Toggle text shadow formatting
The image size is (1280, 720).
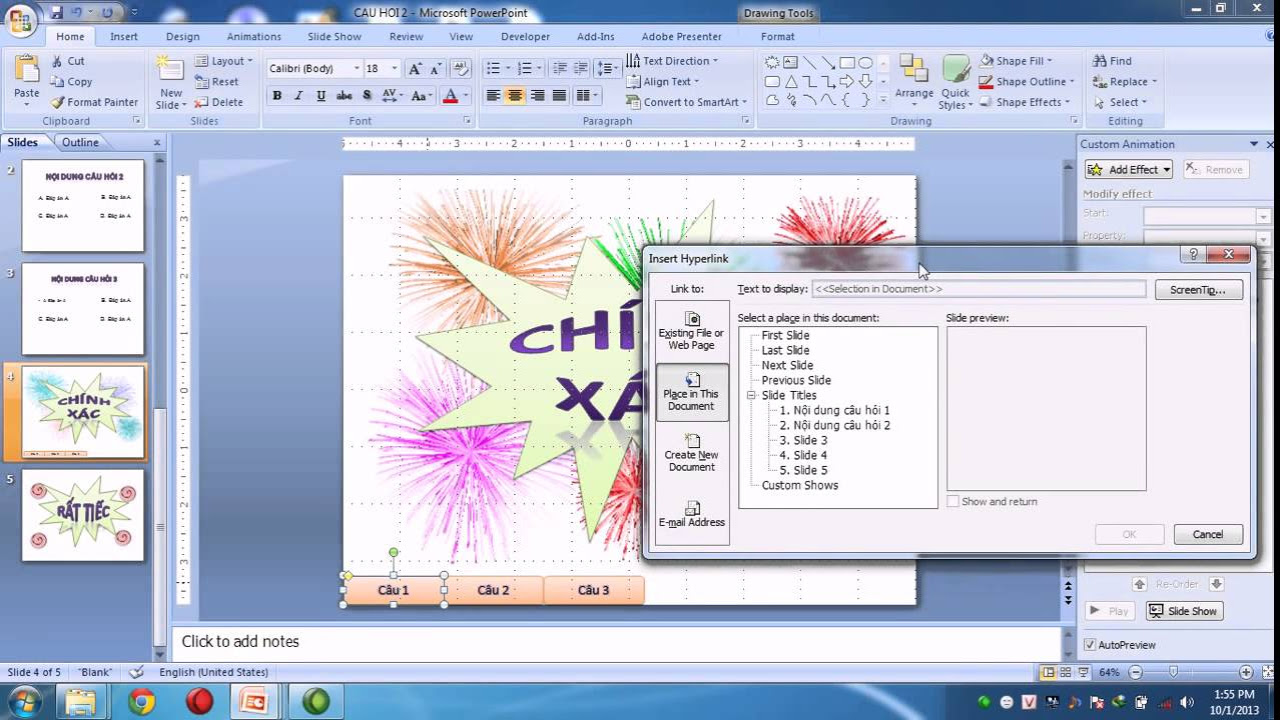click(367, 96)
